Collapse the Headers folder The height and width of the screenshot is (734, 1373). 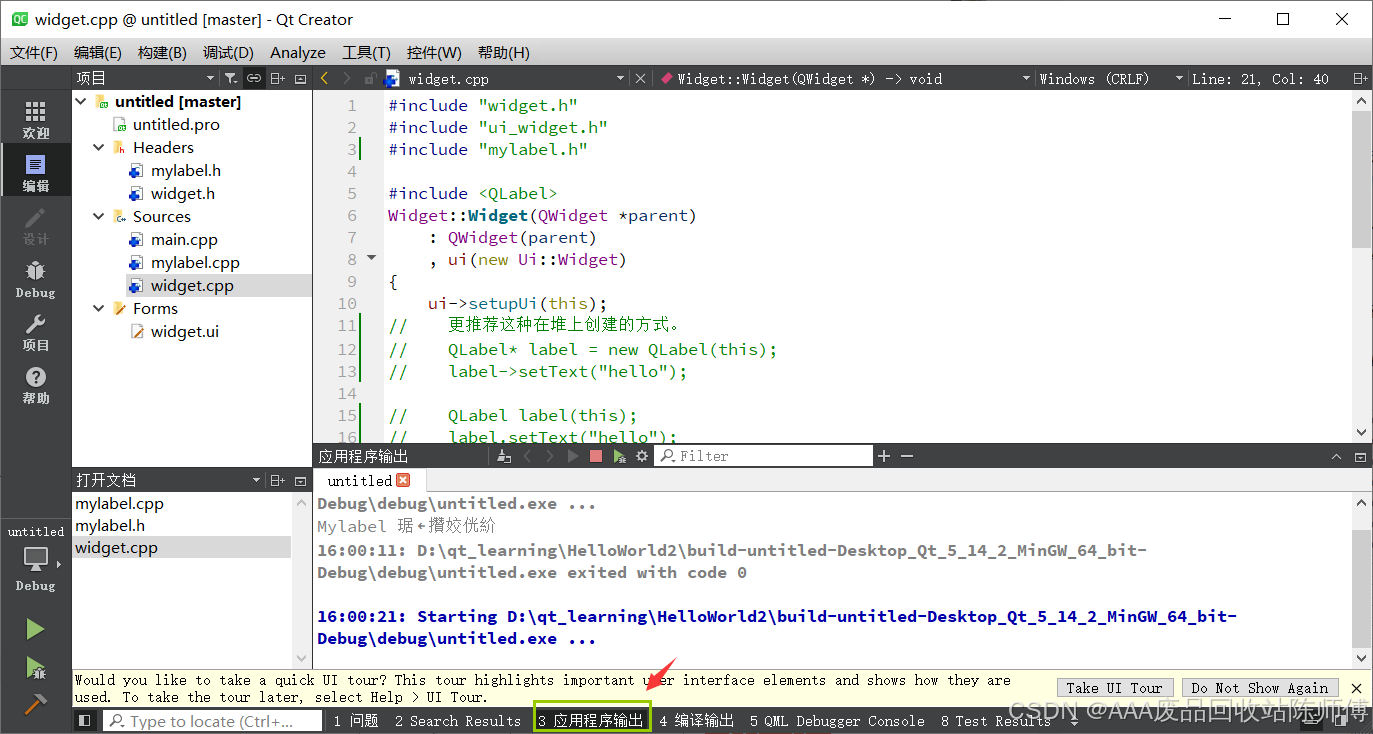[x=99, y=148]
